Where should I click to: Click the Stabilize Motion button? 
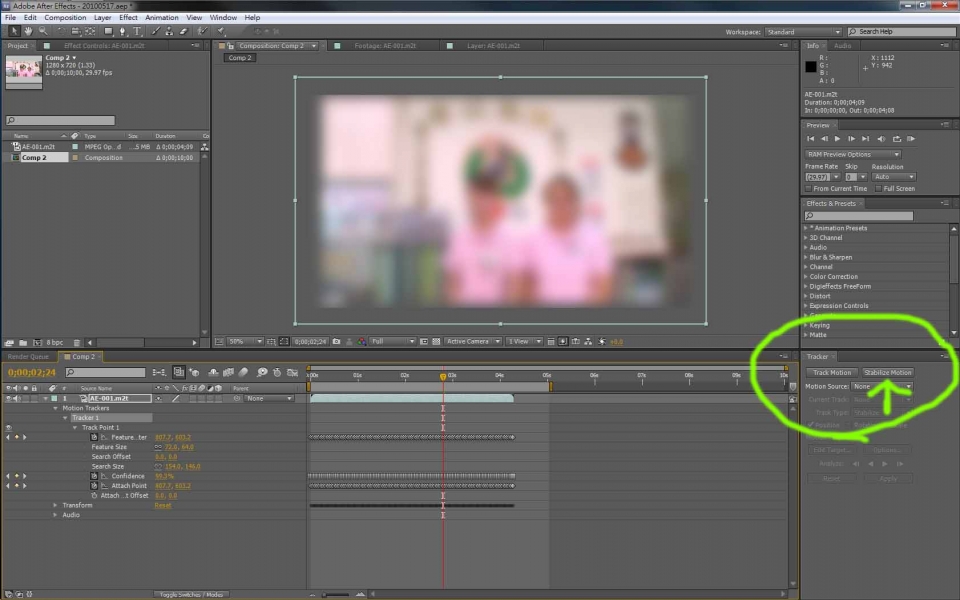[x=888, y=372]
